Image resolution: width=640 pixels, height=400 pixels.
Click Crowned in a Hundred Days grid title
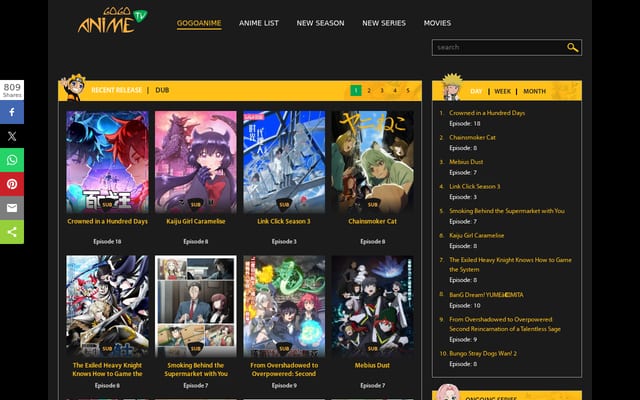point(107,221)
